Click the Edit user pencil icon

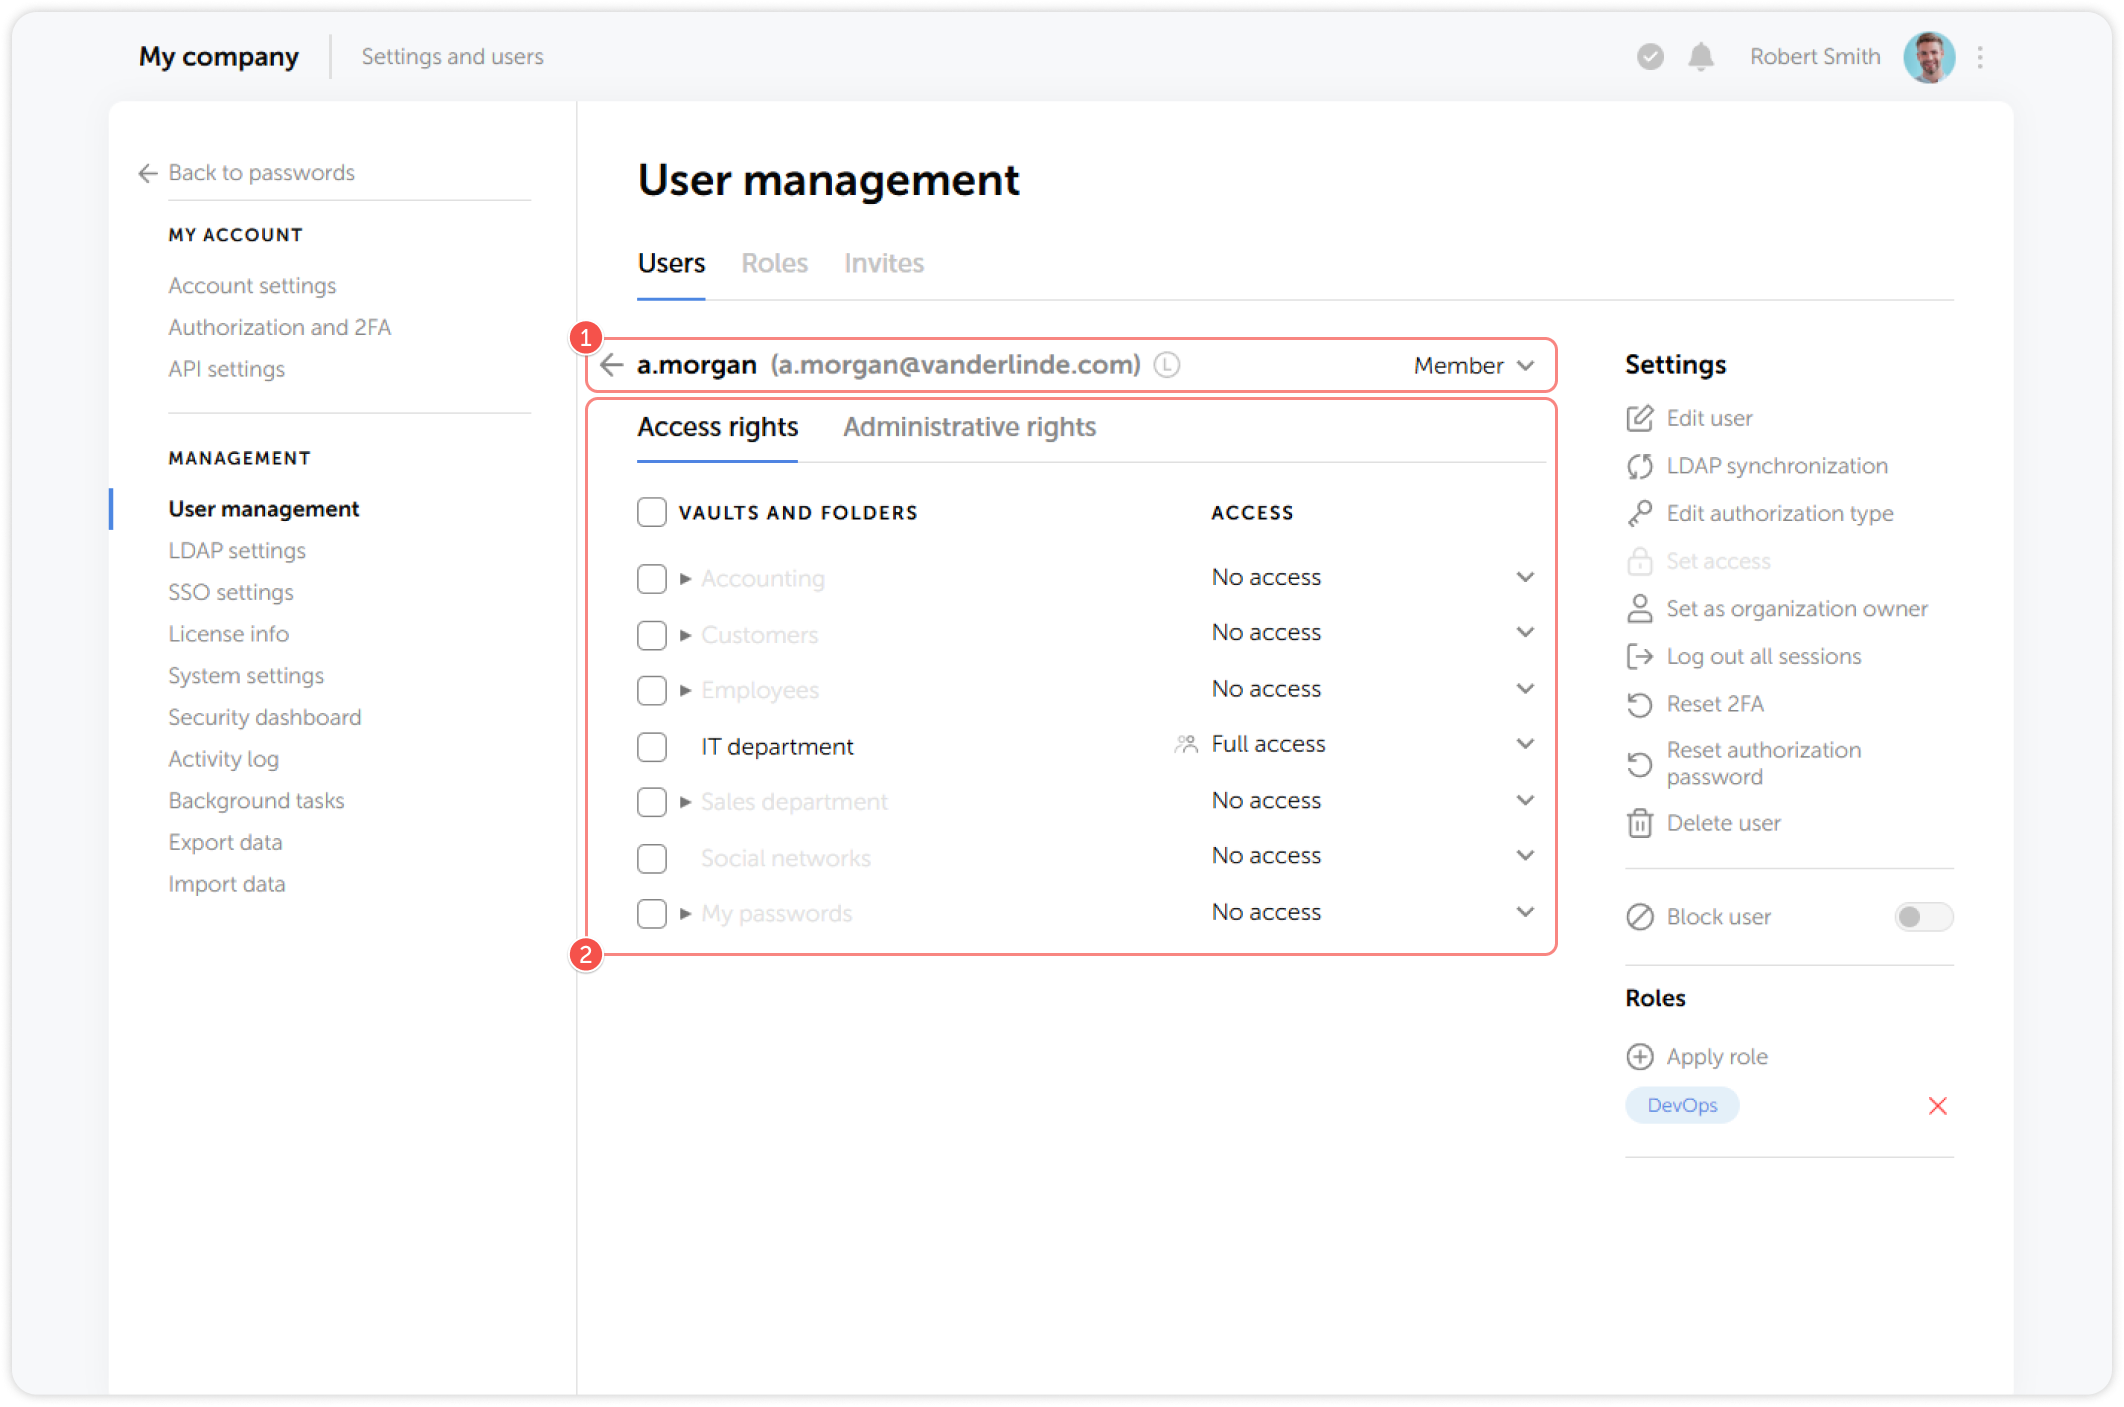1639,418
